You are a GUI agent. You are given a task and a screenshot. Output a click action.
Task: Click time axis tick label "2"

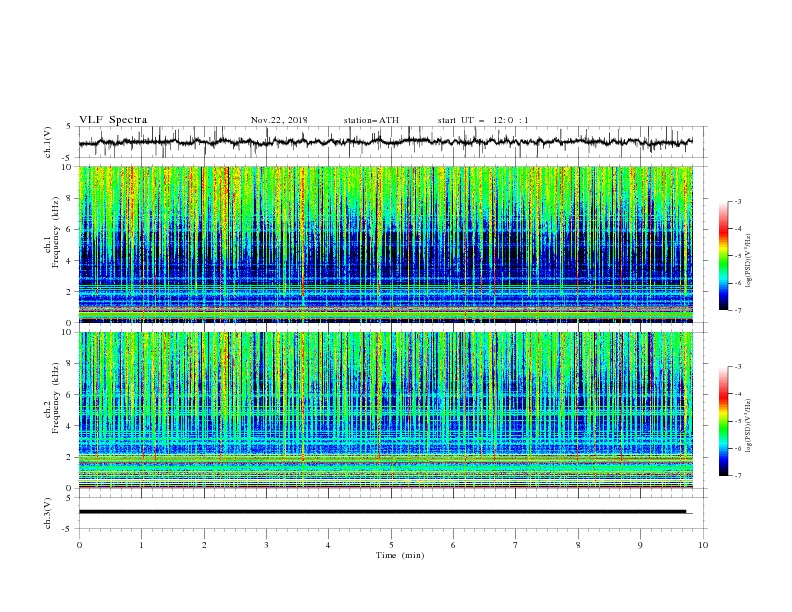coord(204,545)
